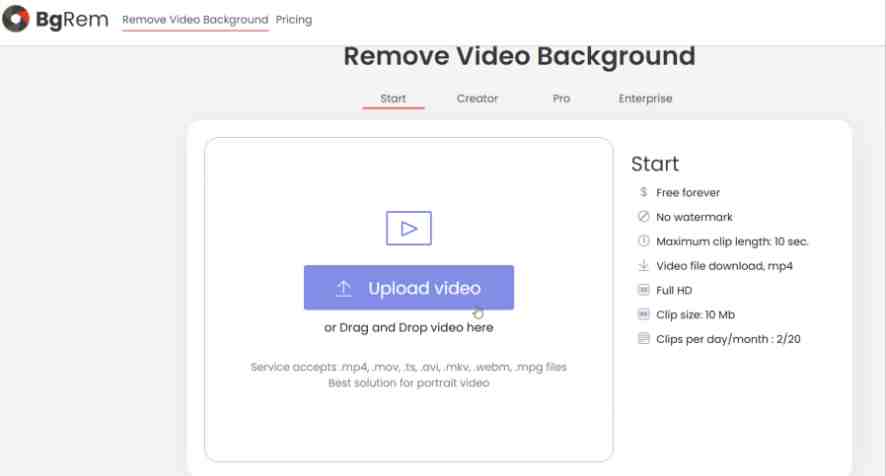This screenshot has width=886, height=476.
Task: Click the 'Start' plan heading
Action: coord(655,164)
